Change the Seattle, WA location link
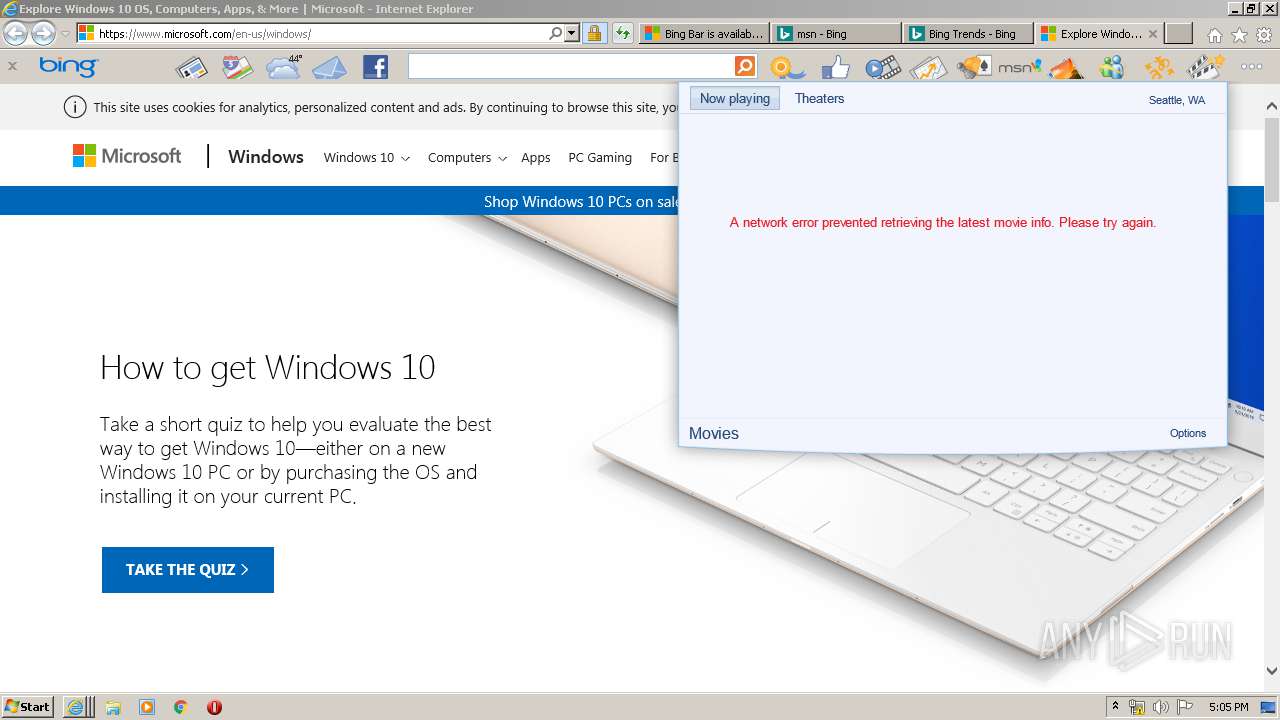This screenshot has width=1280, height=720. coord(1177,100)
